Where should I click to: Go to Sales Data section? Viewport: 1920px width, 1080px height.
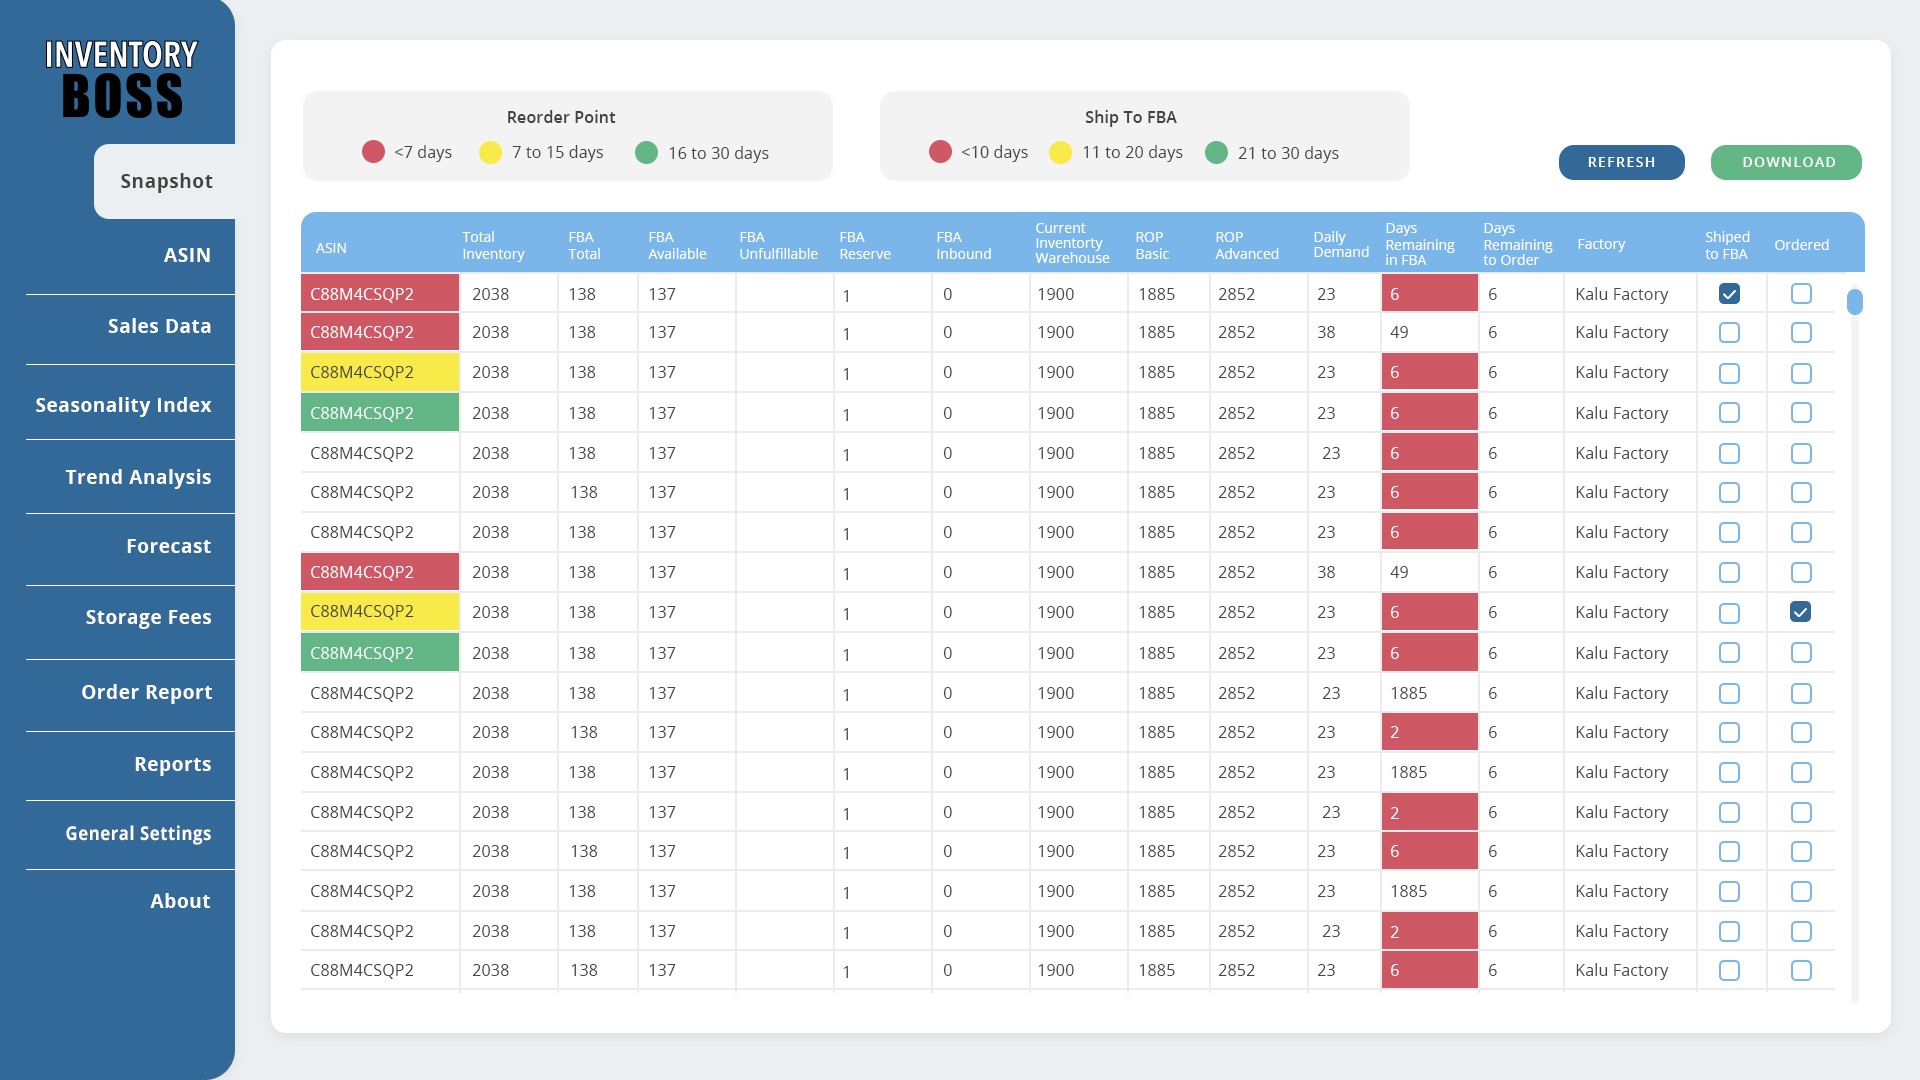point(159,326)
